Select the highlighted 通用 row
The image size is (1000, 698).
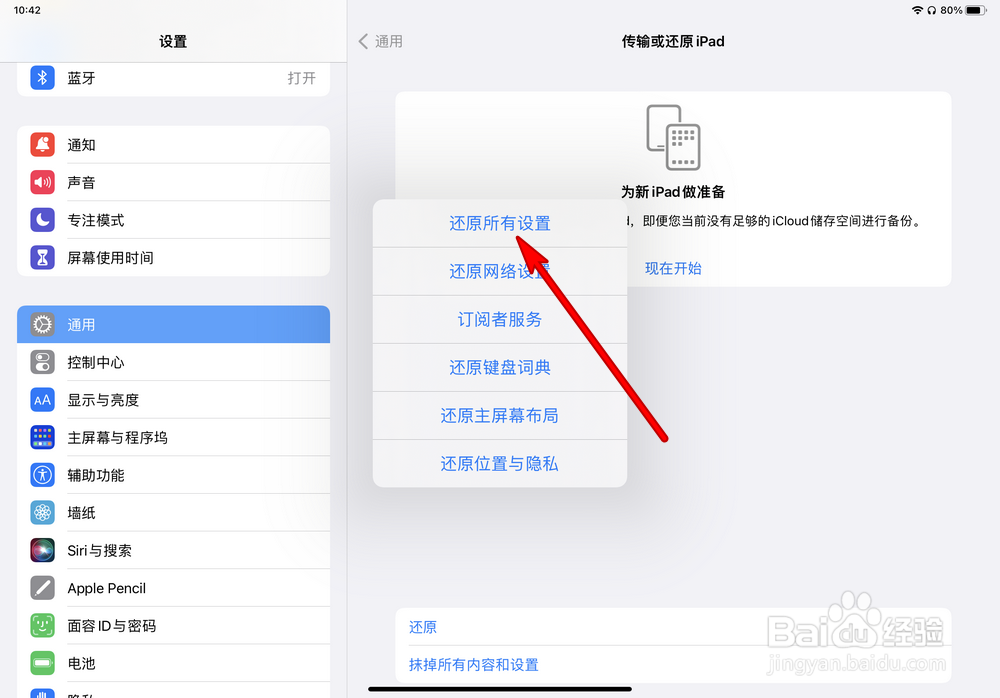[173, 325]
